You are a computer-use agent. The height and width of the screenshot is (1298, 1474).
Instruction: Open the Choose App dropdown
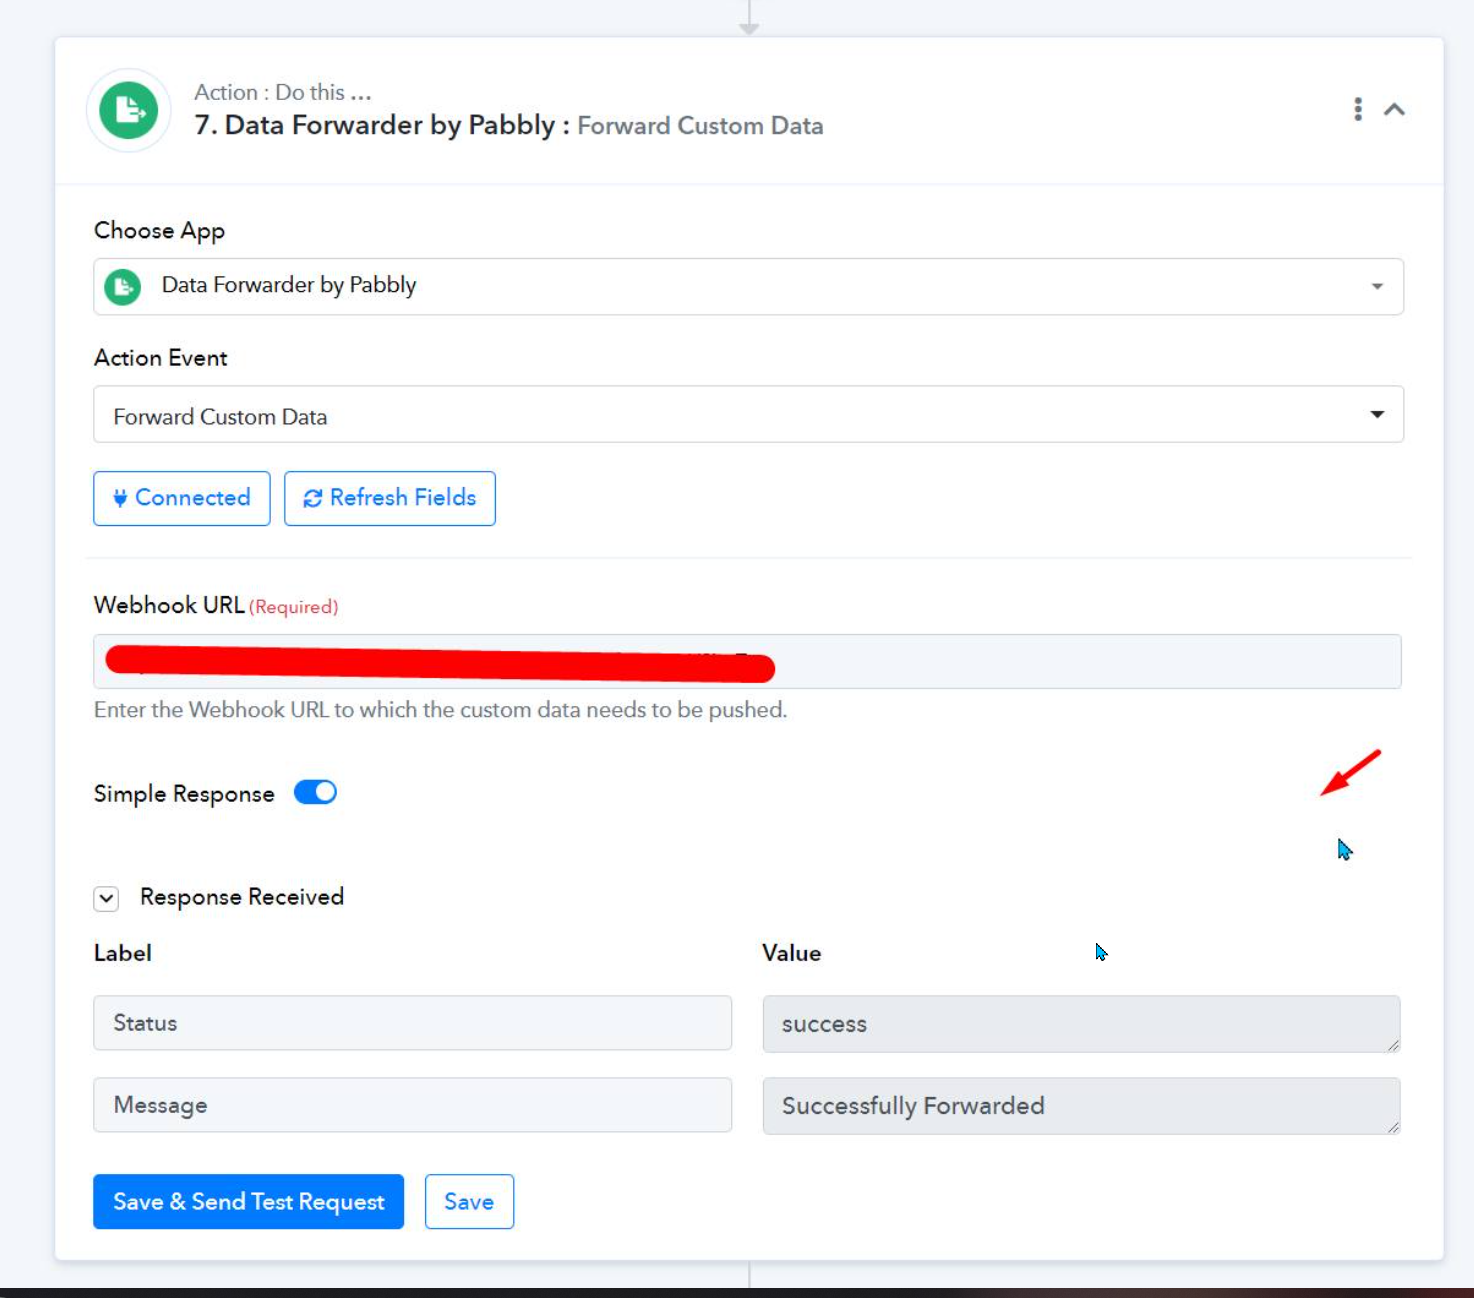click(x=748, y=287)
